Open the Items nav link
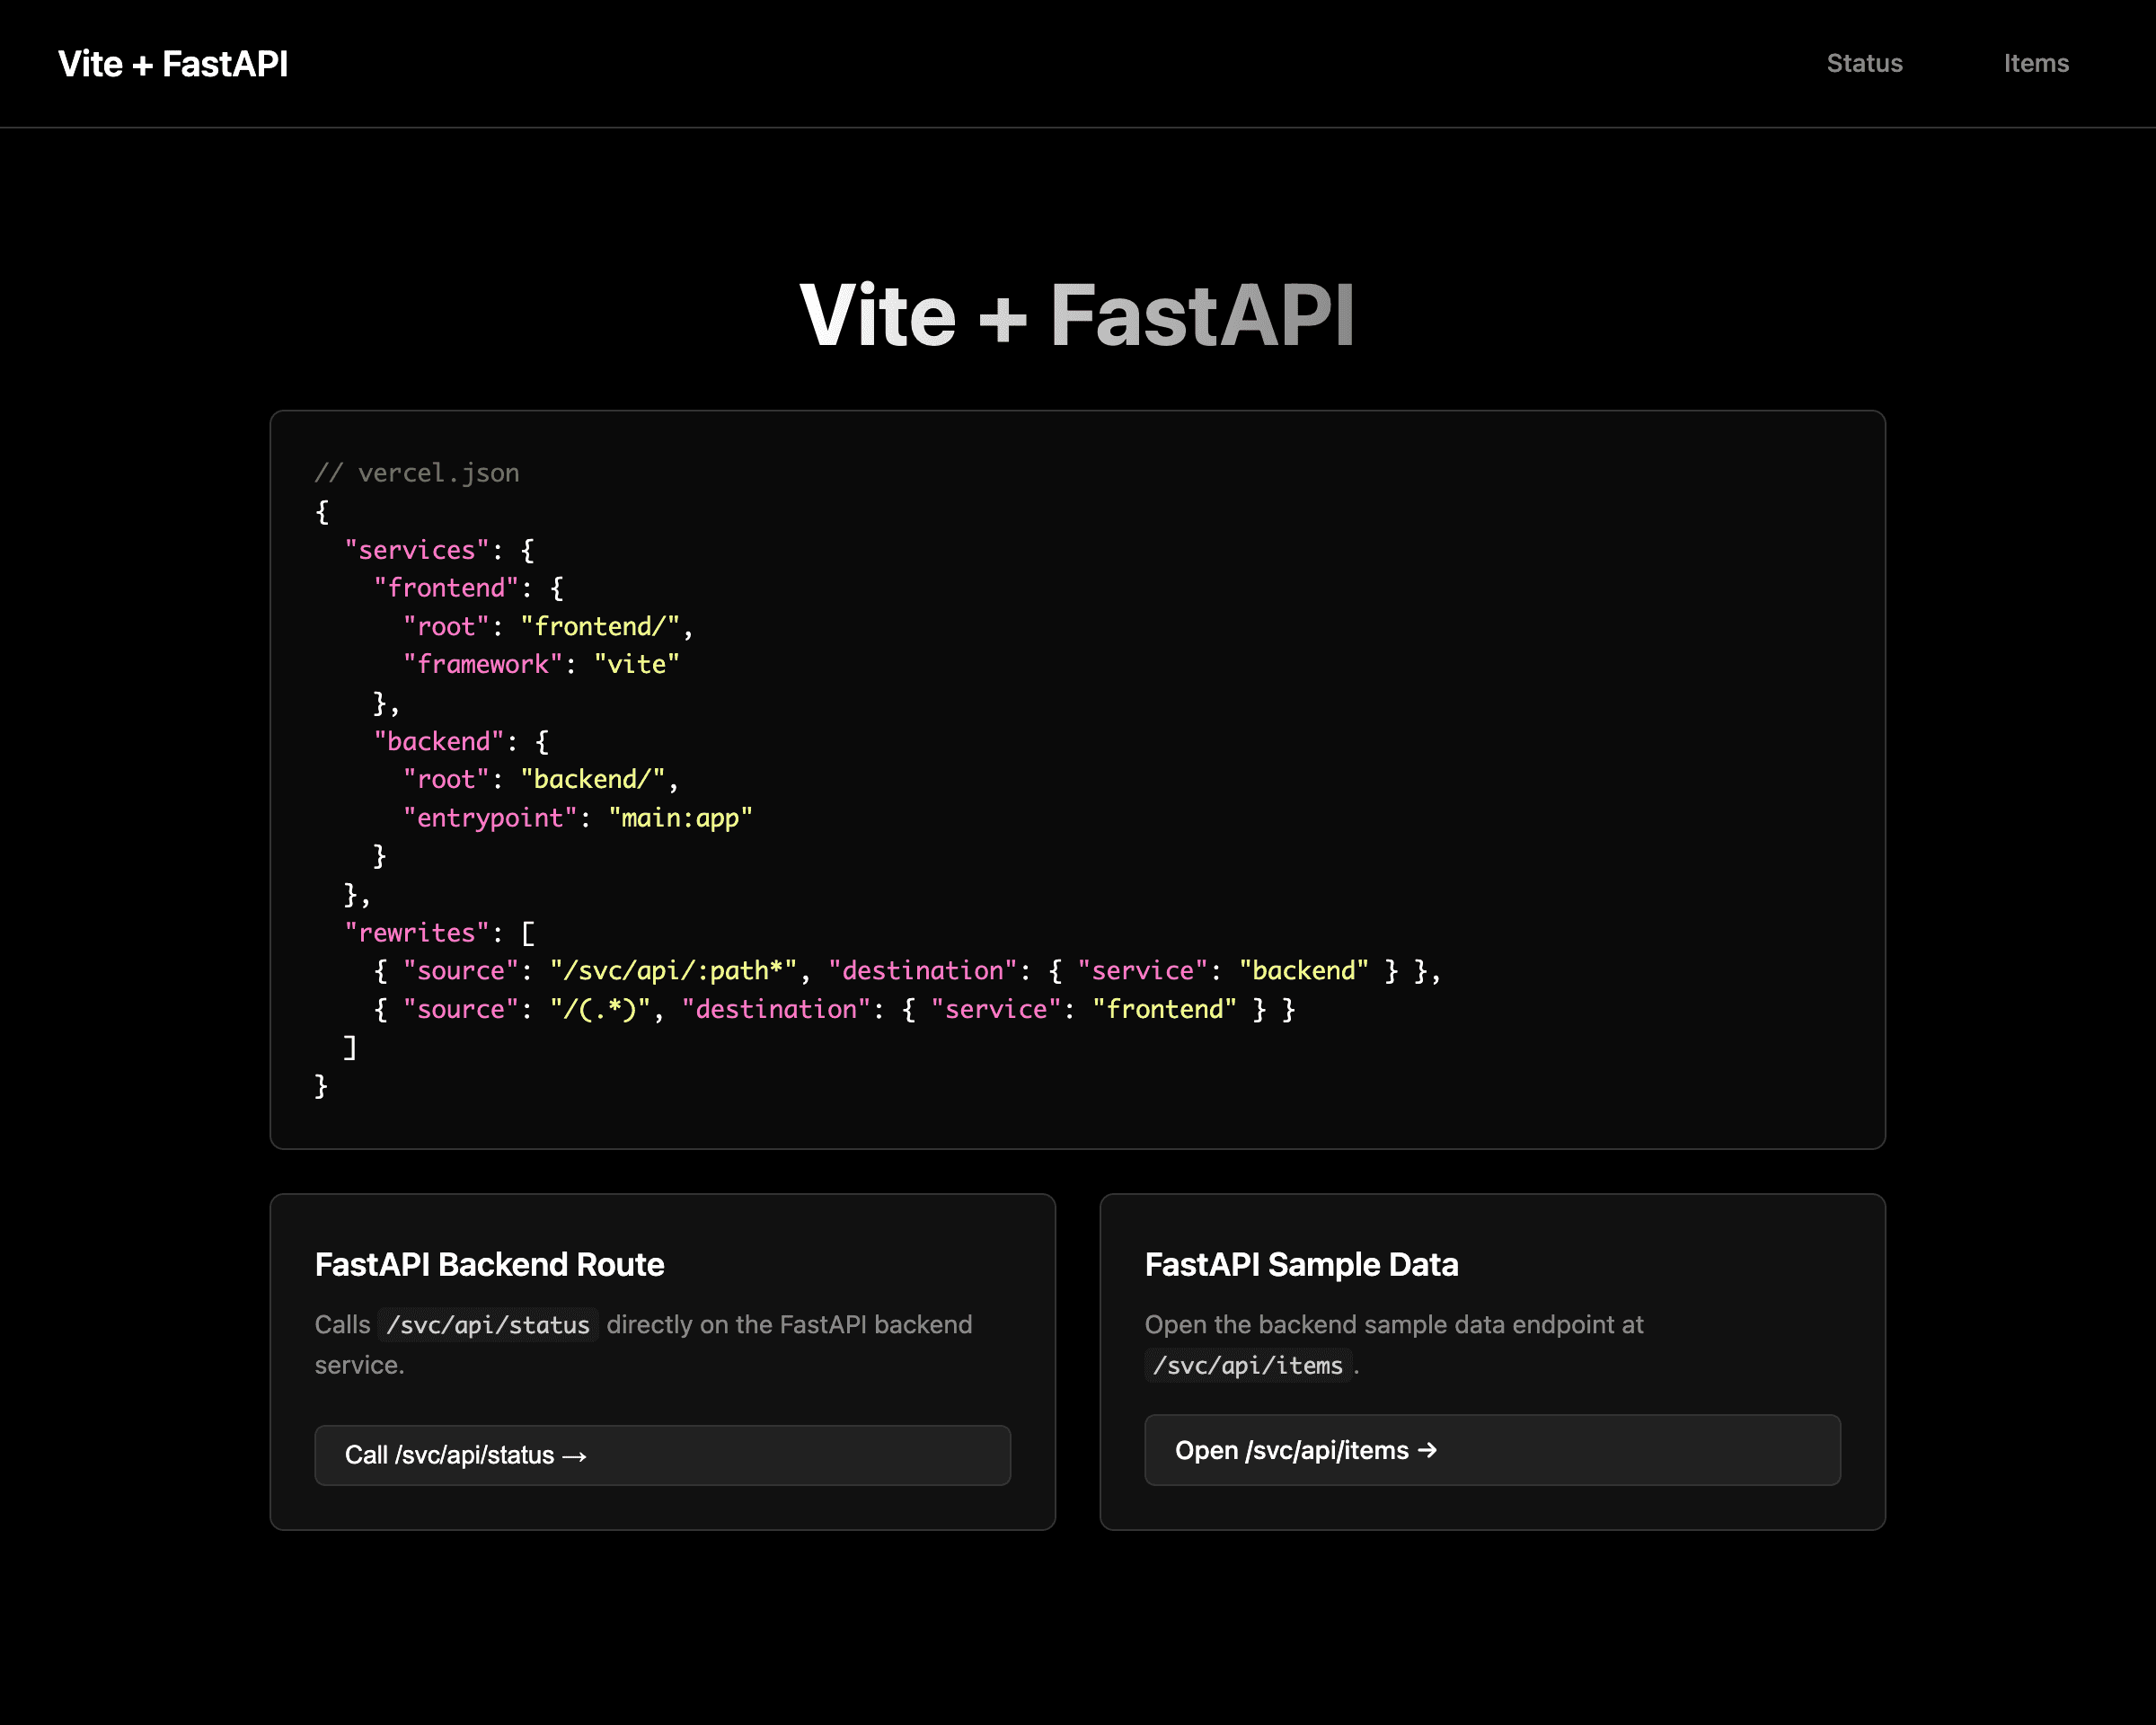 2036,63
